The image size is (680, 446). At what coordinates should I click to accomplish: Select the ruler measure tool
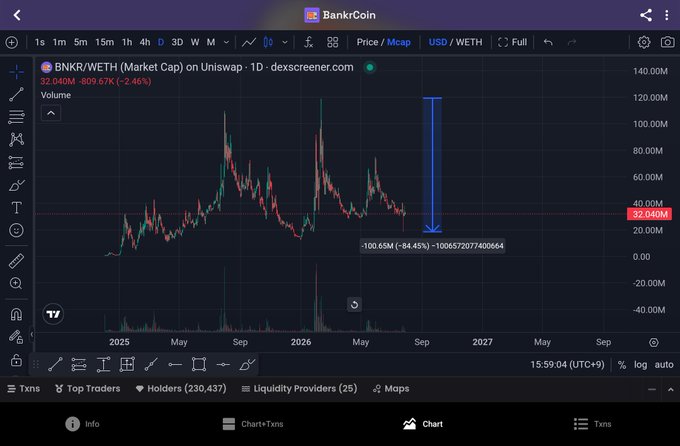(16, 261)
